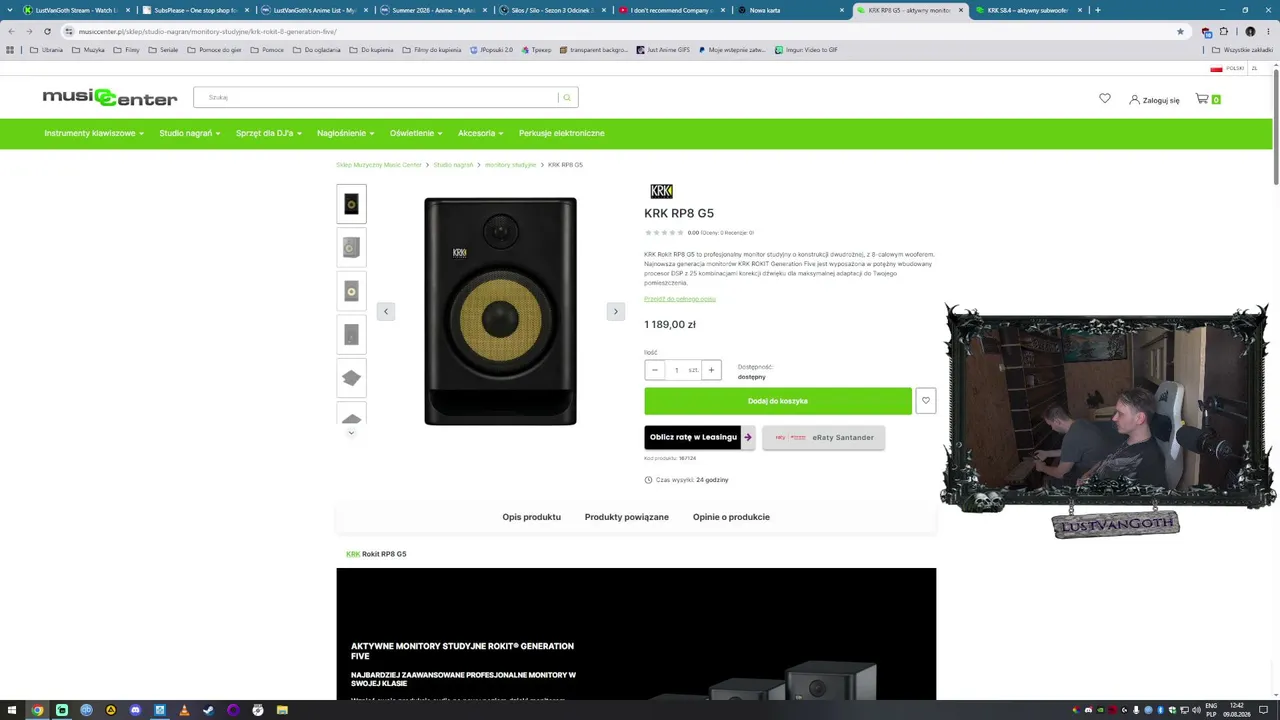1280x720 pixels.
Task: Expand Studio nagrań menu
Action: click(x=190, y=133)
